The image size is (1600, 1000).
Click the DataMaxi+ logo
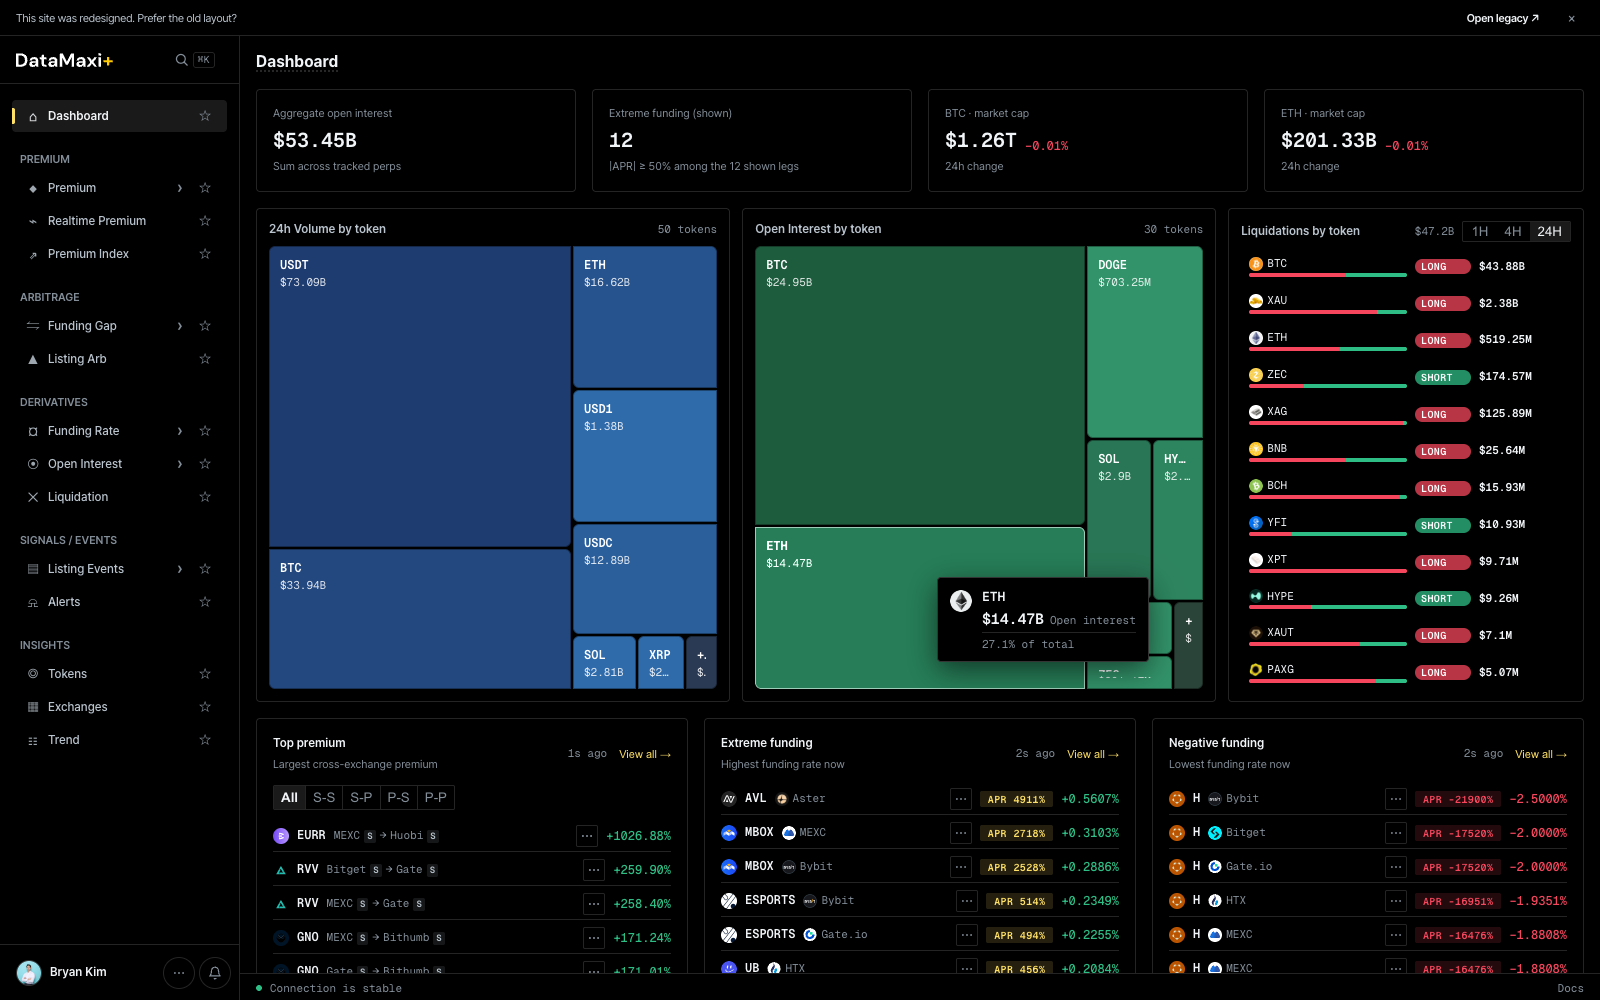pos(64,60)
